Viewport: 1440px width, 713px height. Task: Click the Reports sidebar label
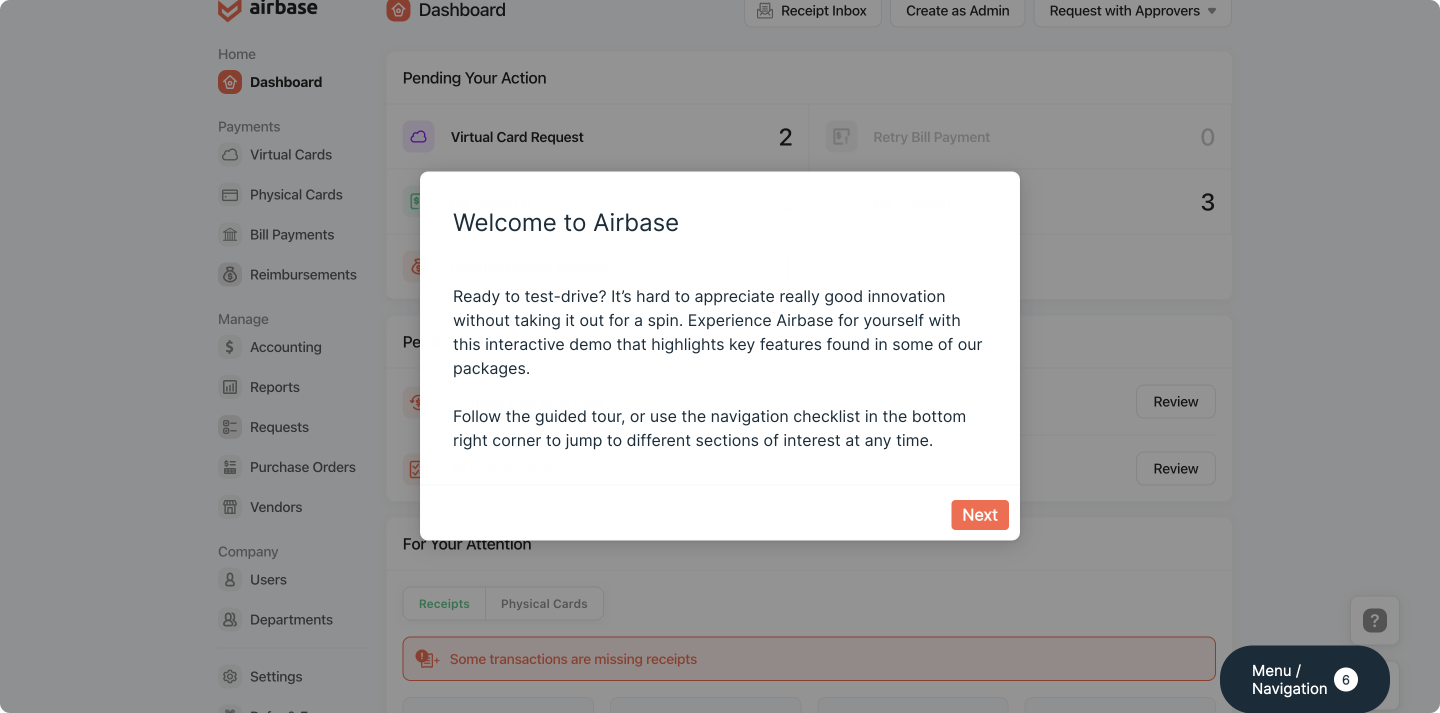[275, 387]
